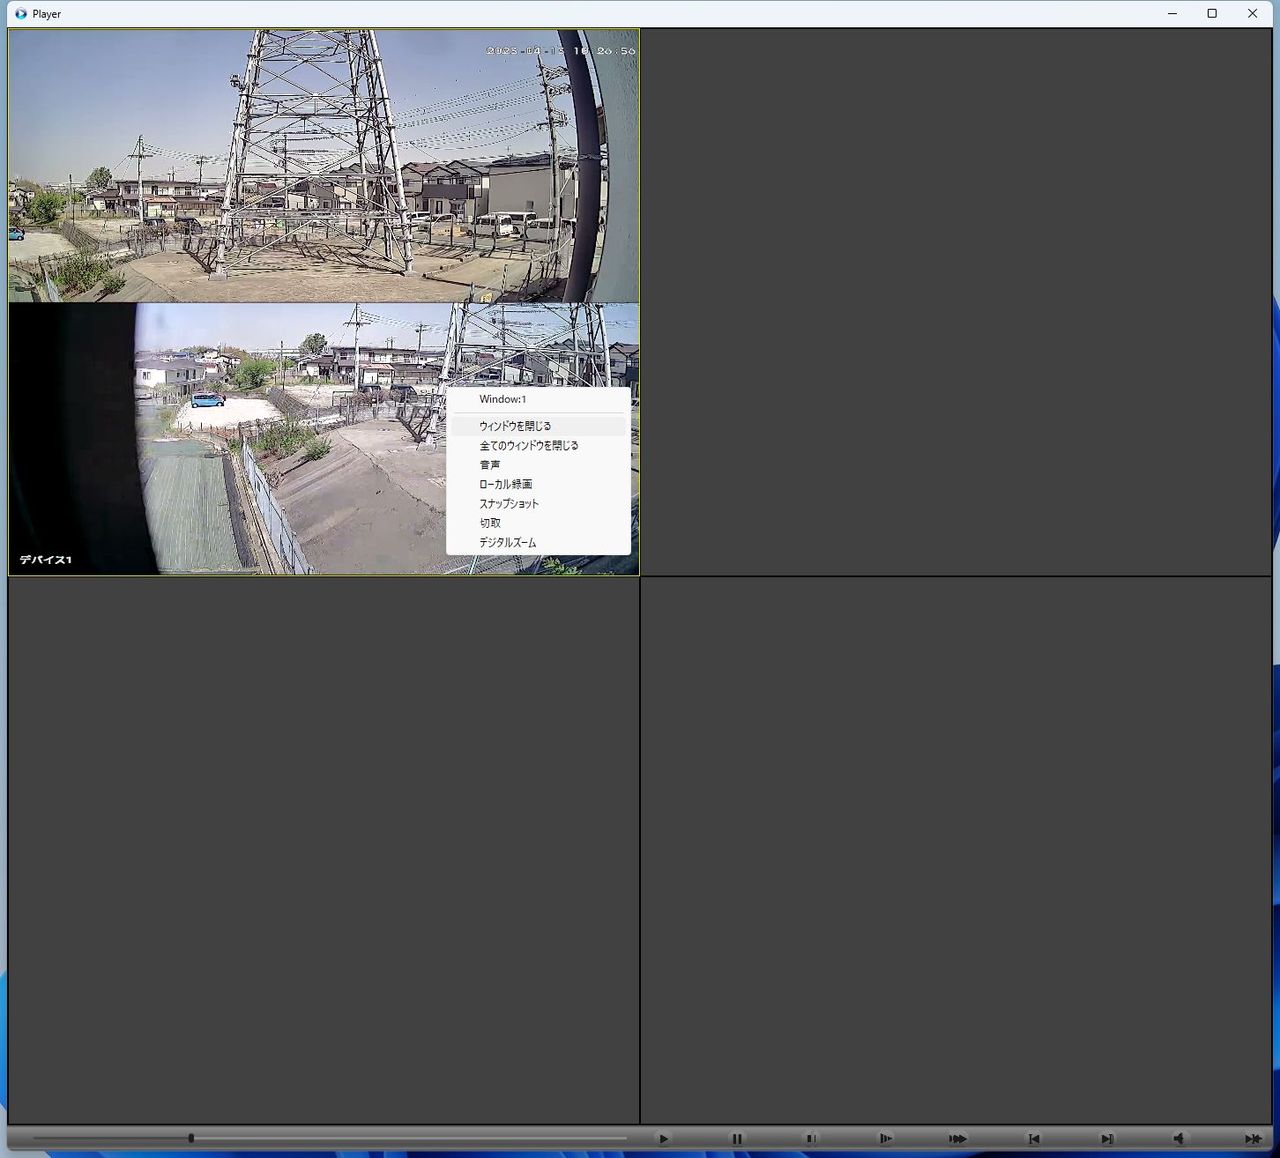Take a スナップショット via context menu
1280x1158 pixels.
coord(508,504)
